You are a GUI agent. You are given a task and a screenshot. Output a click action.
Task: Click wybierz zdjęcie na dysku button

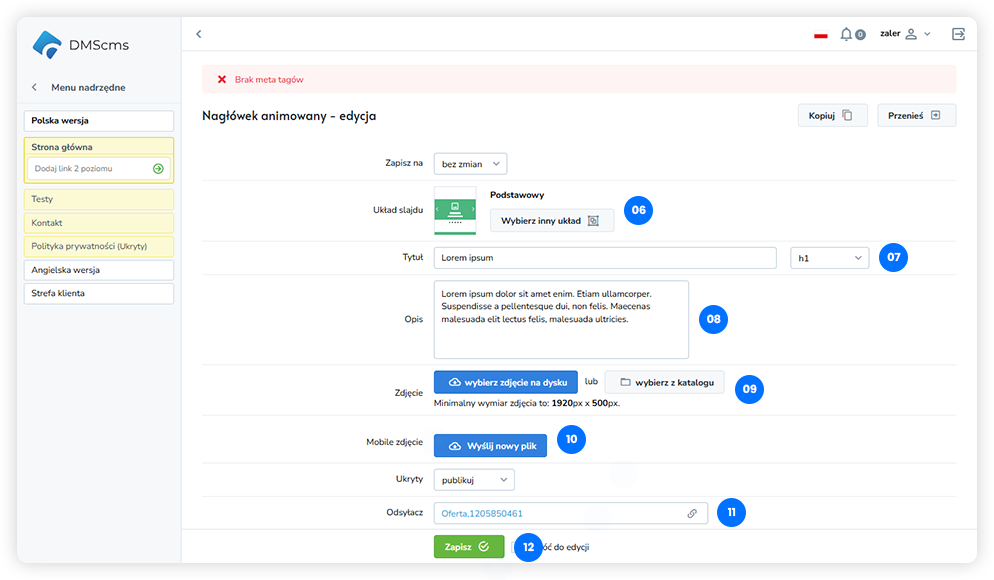[505, 382]
